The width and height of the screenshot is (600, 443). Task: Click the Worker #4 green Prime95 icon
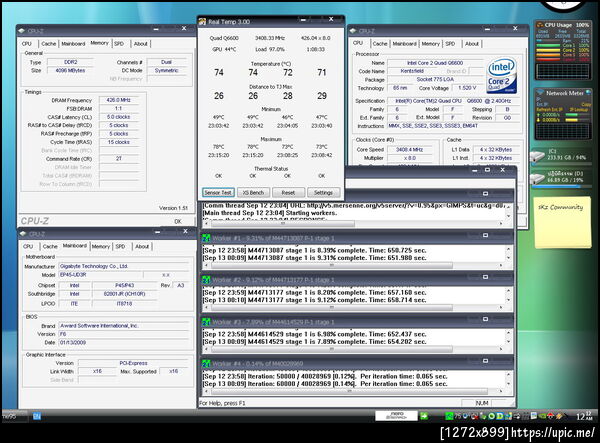pyautogui.click(x=206, y=363)
